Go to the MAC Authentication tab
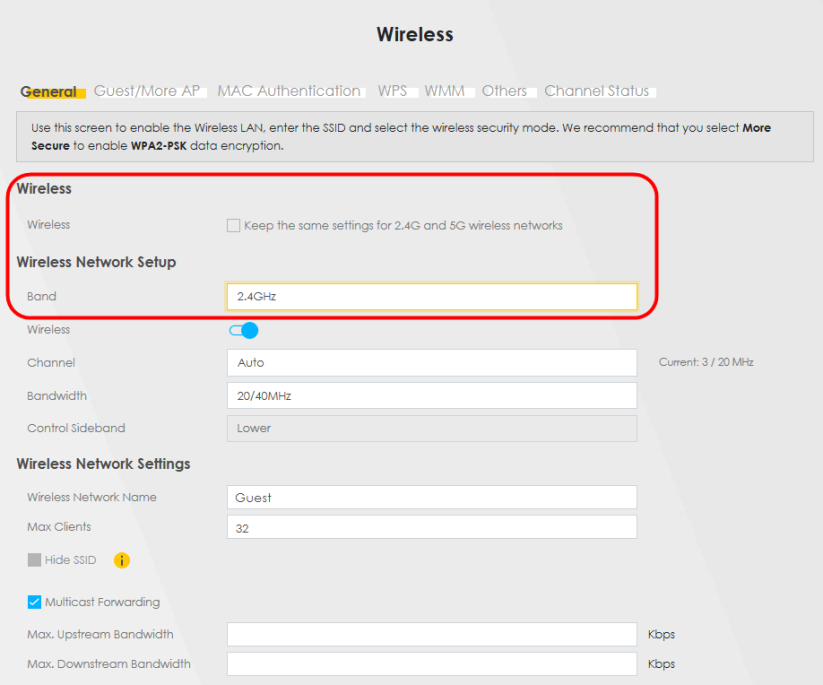This screenshot has width=823, height=685. pyautogui.click(x=289, y=91)
